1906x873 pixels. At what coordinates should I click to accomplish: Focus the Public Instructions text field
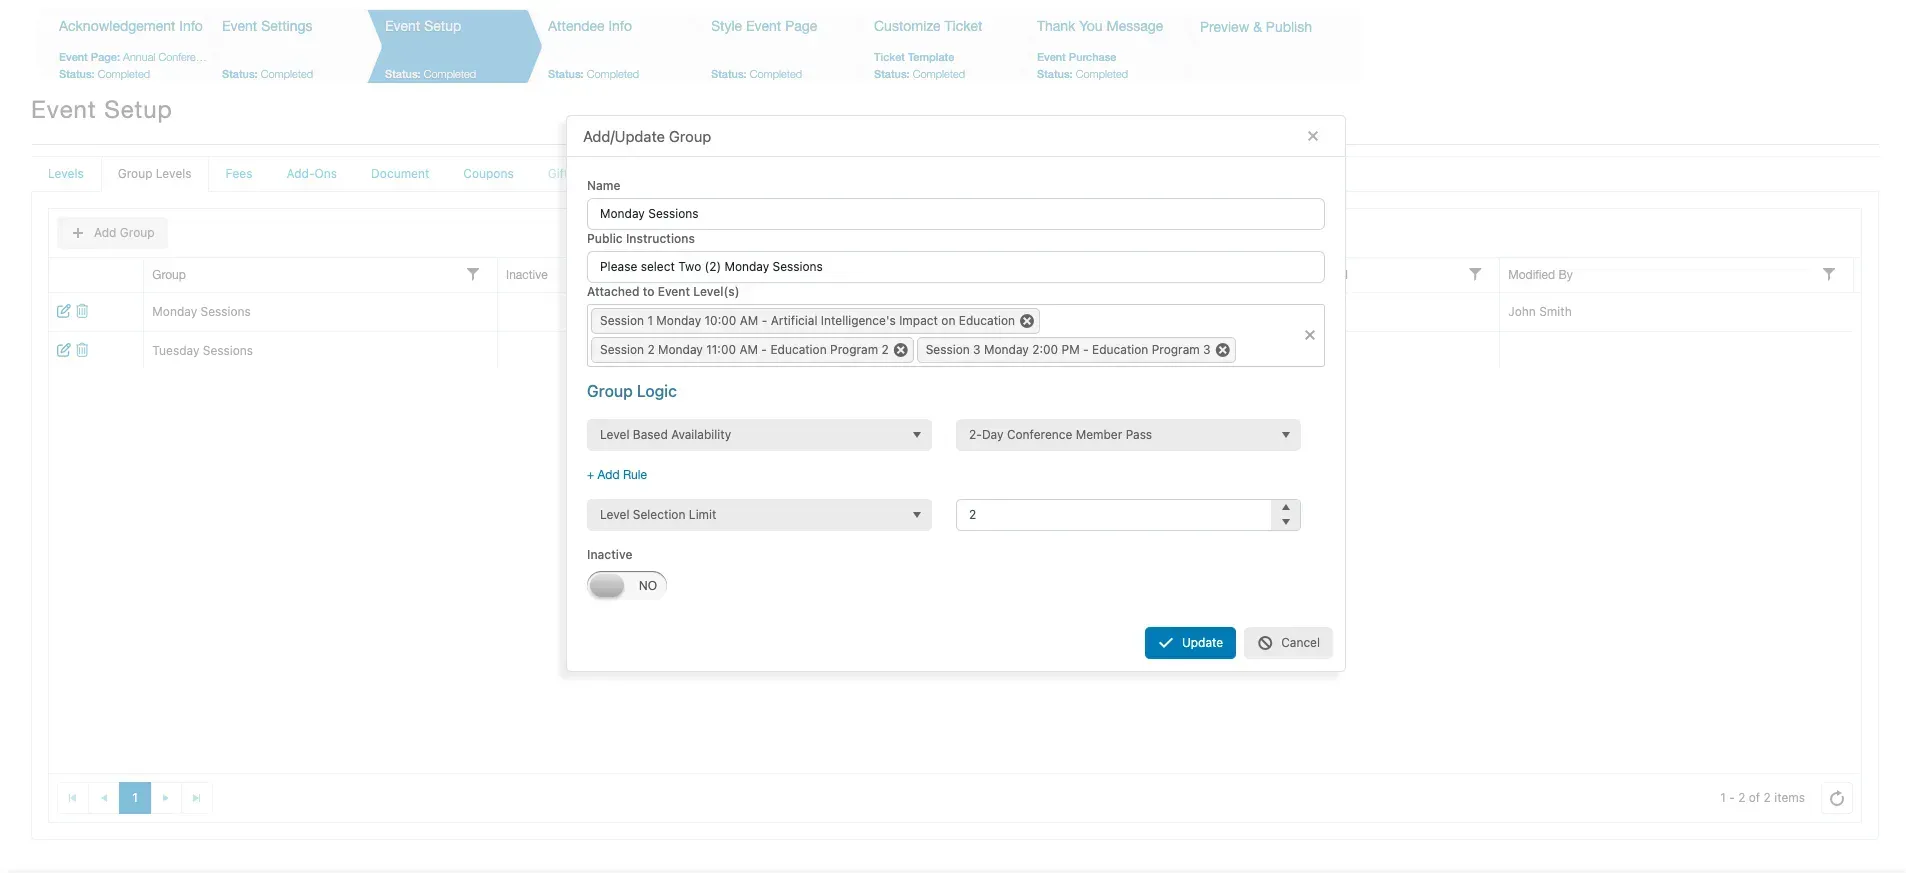click(x=955, y=267)
